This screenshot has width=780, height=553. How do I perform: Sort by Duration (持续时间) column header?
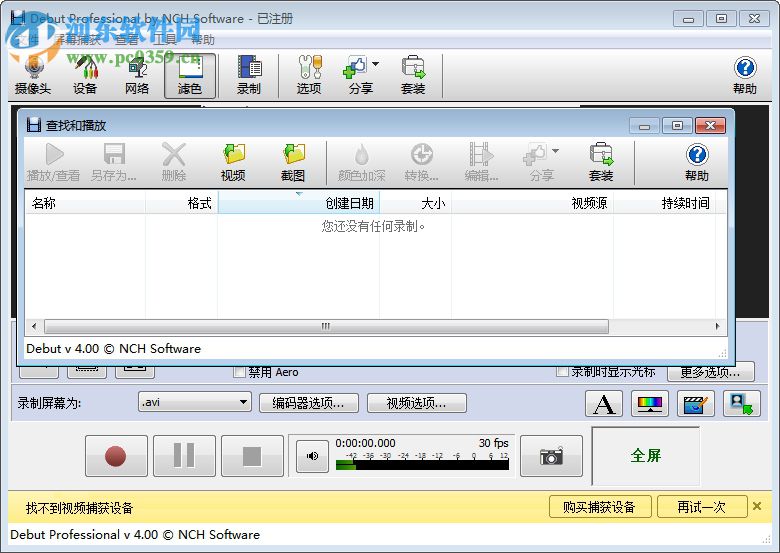click(x=665, y=203)
